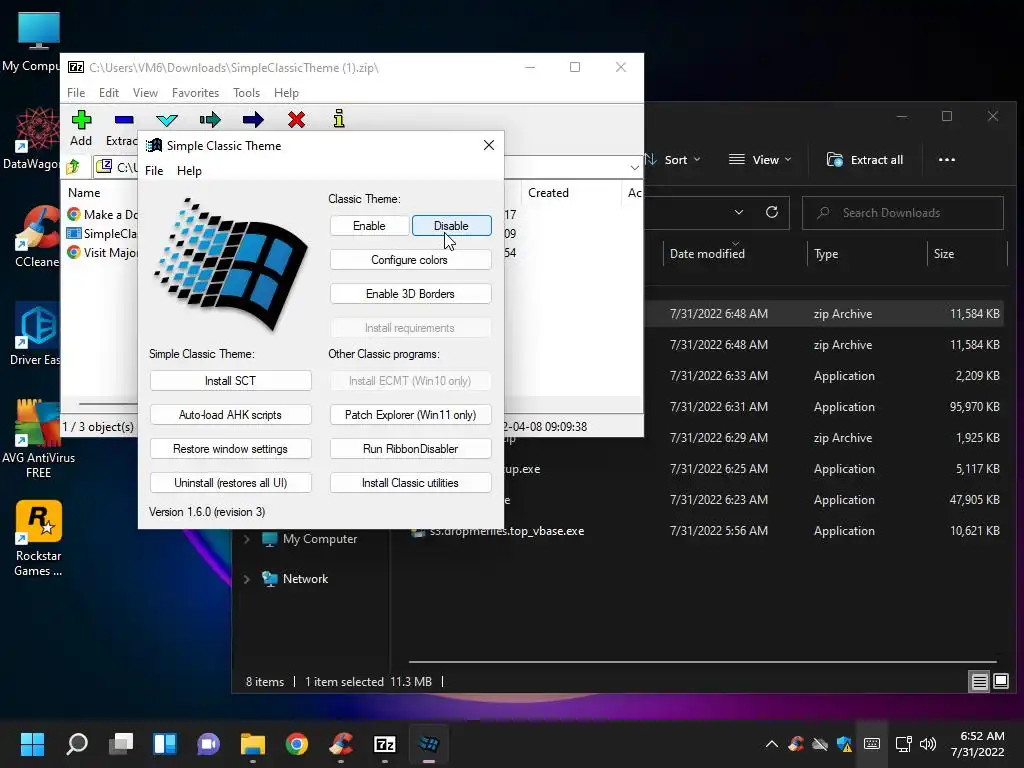Click Install Classic utilities button
The width and height of the screenshot is (1024, 768).
(x=410, y=483)
